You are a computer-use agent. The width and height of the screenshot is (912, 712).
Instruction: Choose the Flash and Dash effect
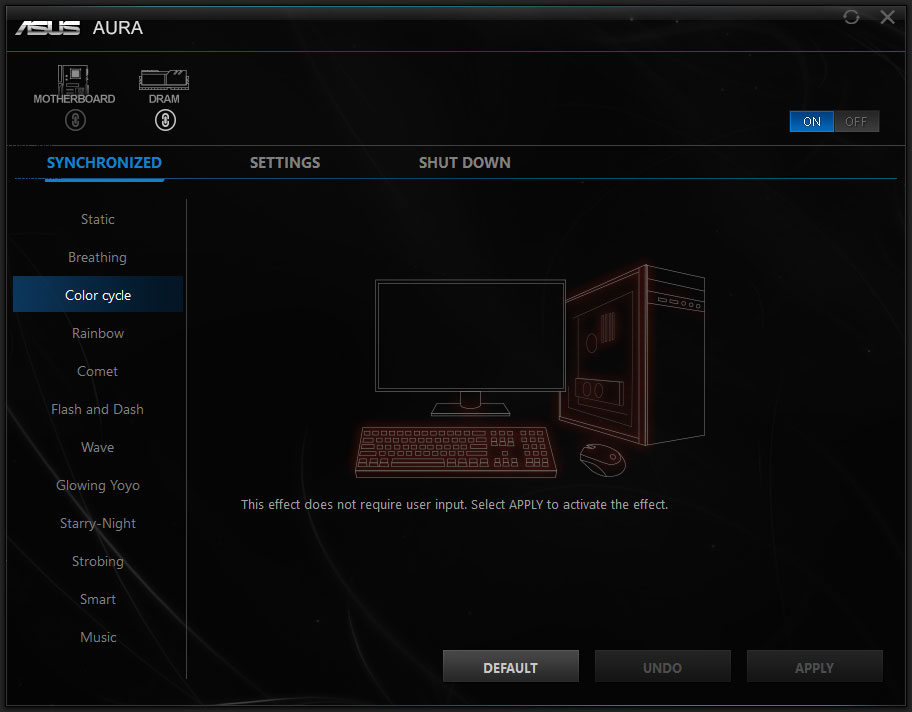[98, 409]
